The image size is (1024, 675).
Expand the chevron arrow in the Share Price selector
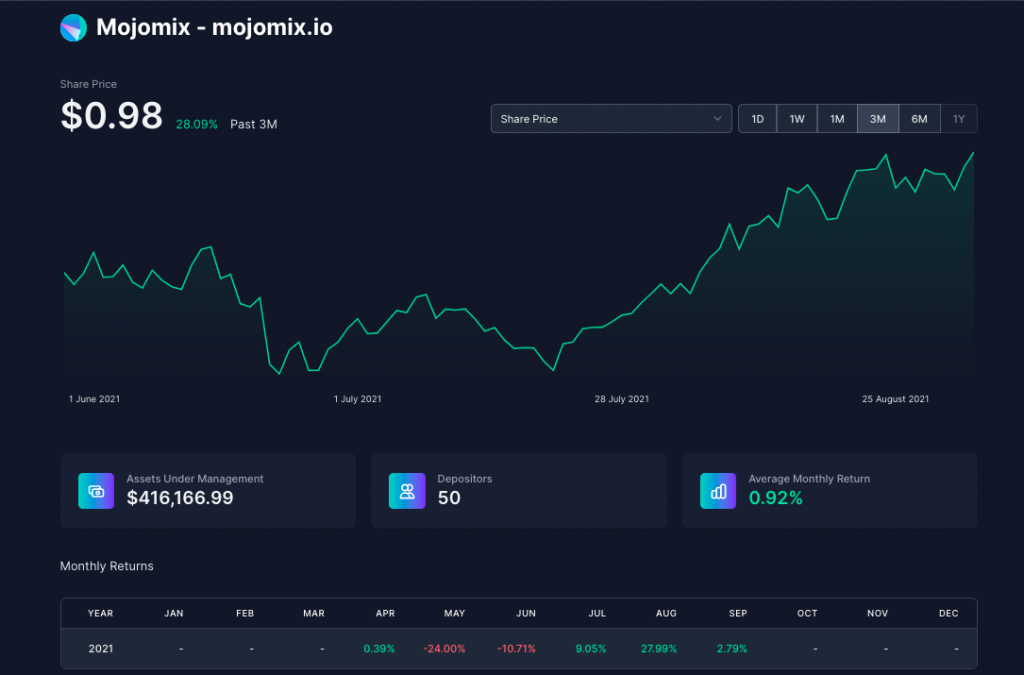[x=717, y=119]
